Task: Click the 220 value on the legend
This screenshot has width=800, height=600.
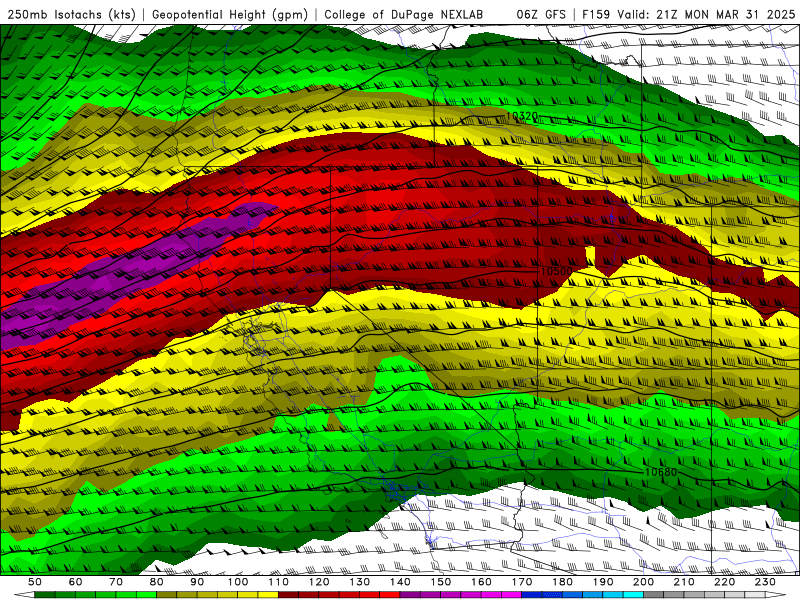Action: coord(724,582)
